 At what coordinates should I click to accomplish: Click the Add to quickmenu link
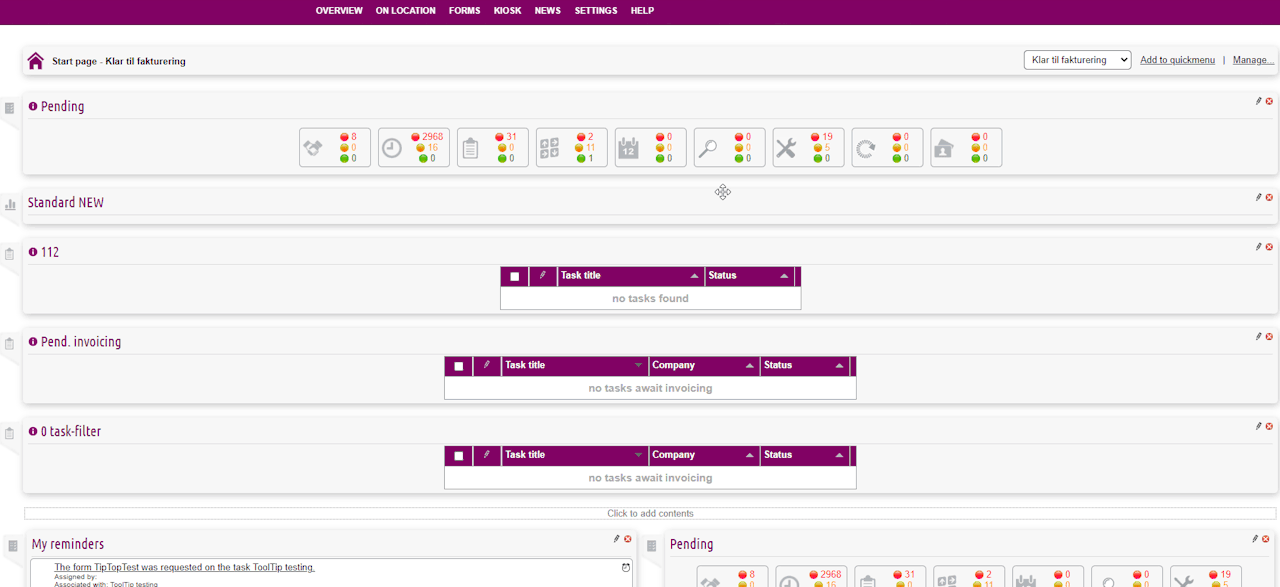coord(1177,60)
